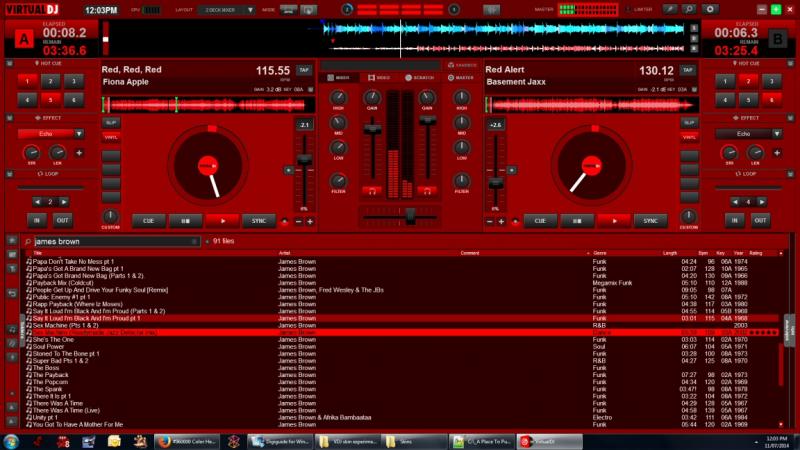Toggle VINYL mode on deck B

689,137
